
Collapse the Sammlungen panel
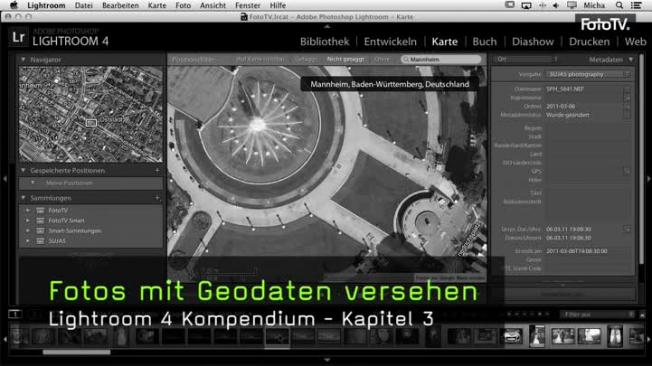coord(23,198)
